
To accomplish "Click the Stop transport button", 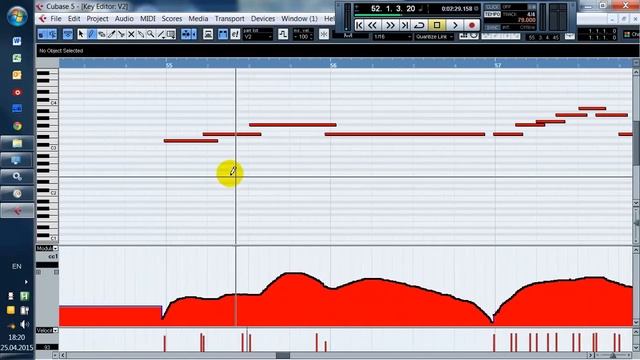I will point(437,25).
